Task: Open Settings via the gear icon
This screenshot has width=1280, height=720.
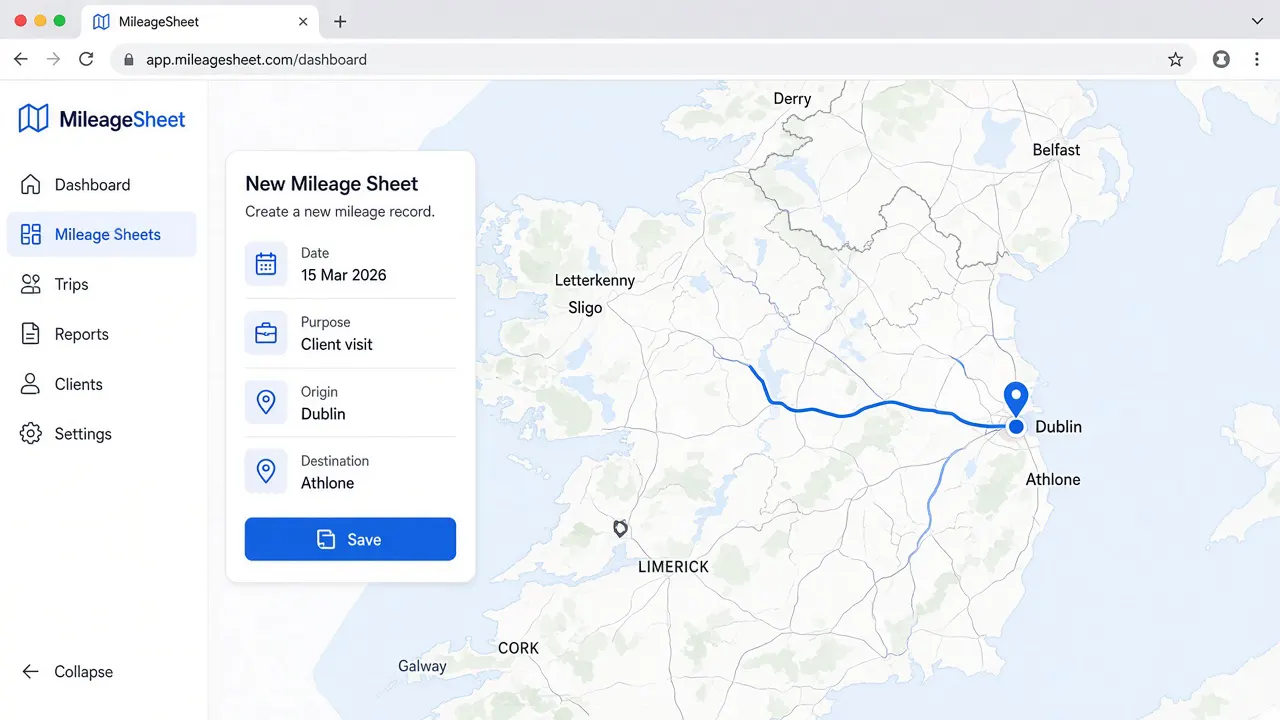Action: (31, 434)
